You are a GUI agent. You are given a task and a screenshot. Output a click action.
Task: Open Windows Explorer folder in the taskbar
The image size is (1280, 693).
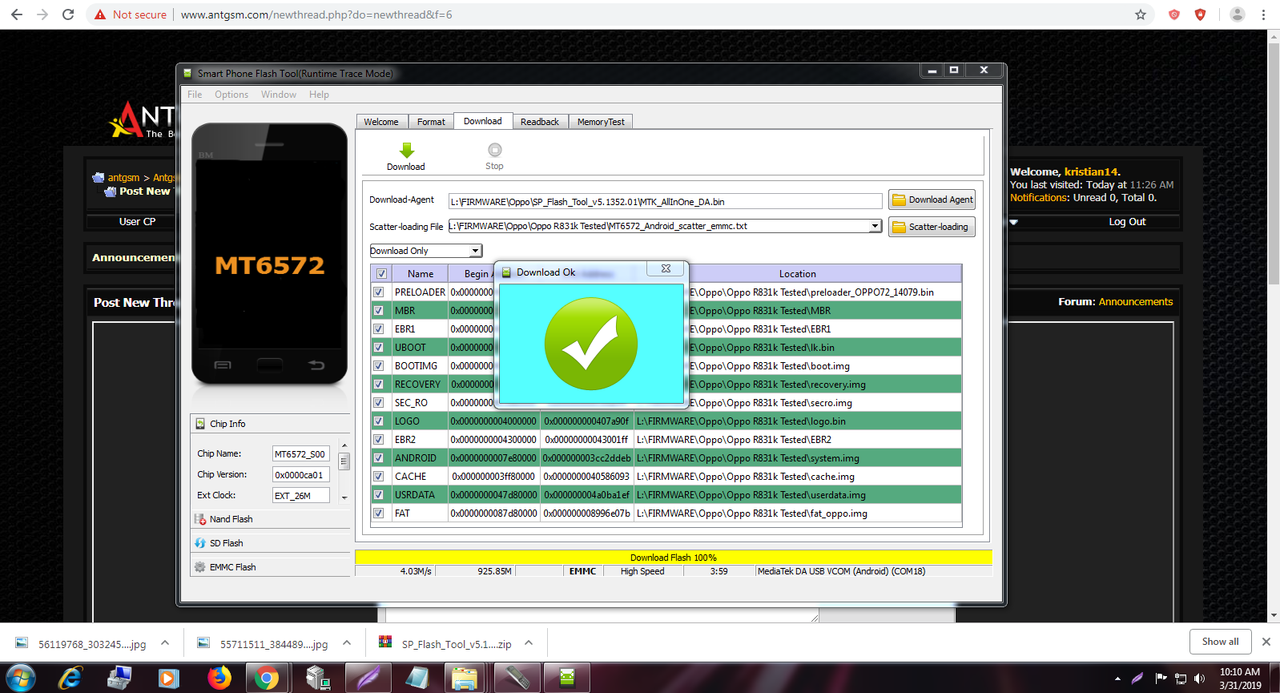(465, 677)
